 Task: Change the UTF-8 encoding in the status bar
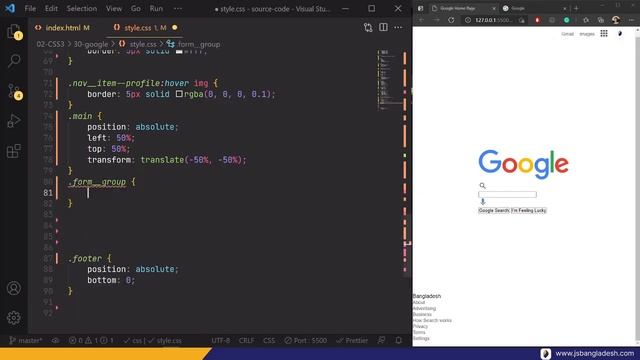tap(221, 340)
